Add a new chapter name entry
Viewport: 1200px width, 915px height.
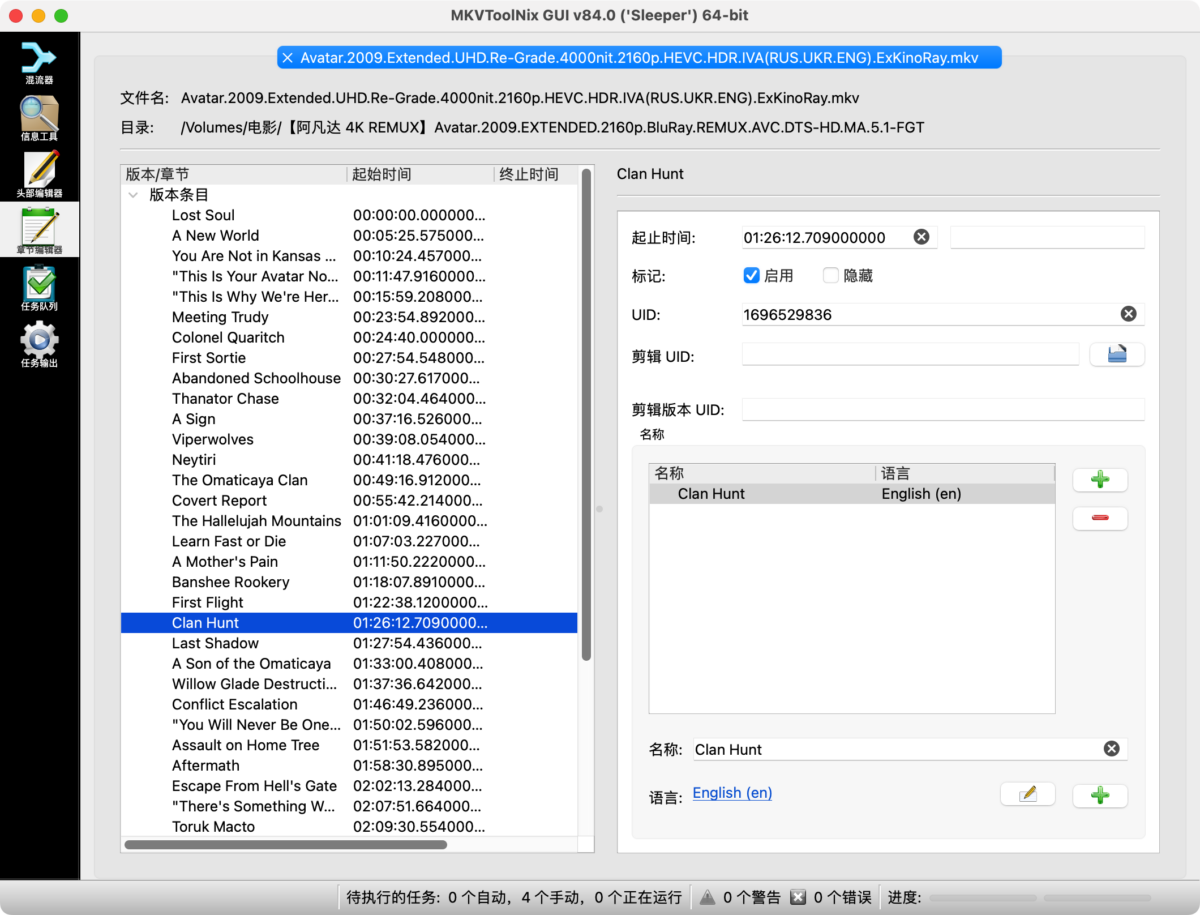click(x=1100, y=480)
